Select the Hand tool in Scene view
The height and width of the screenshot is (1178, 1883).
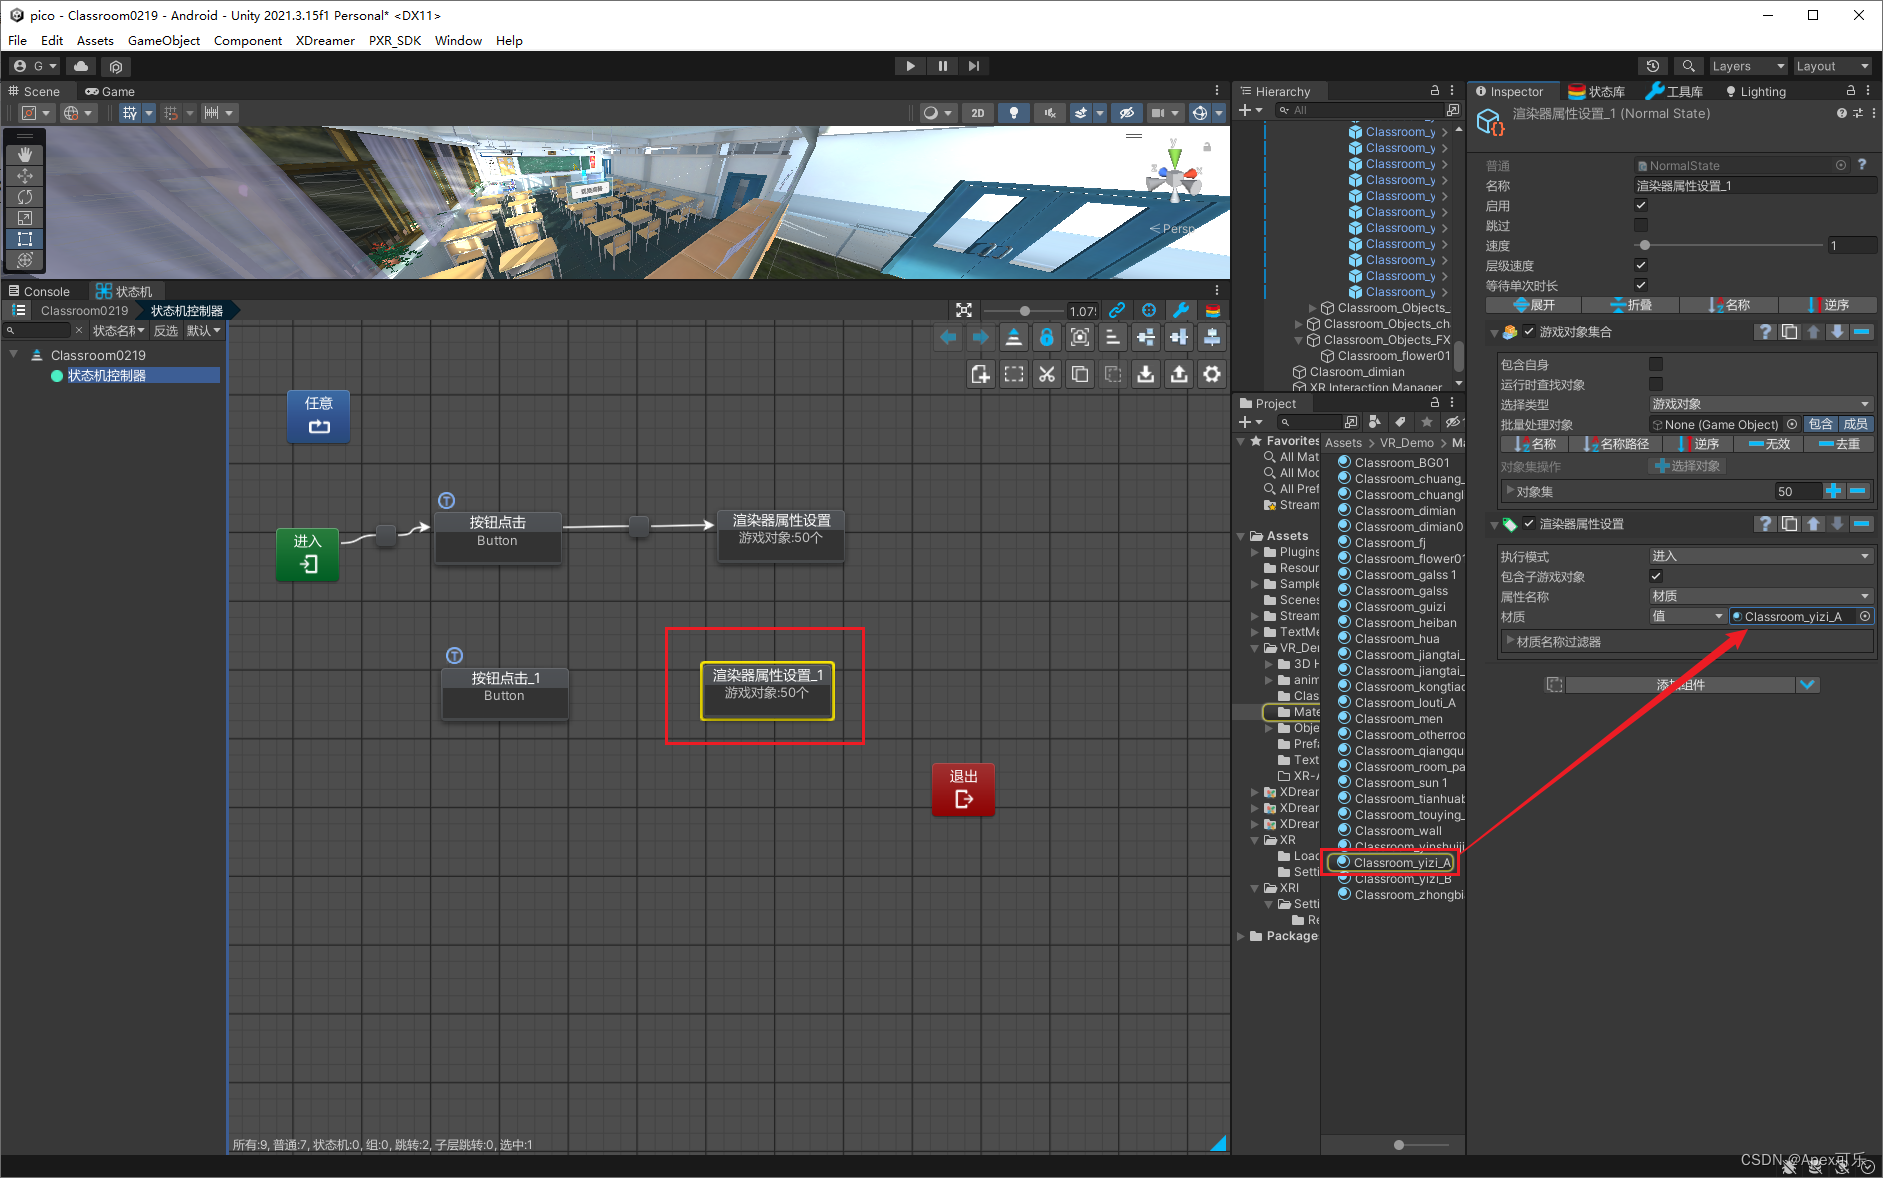click(x=25, y=155)
